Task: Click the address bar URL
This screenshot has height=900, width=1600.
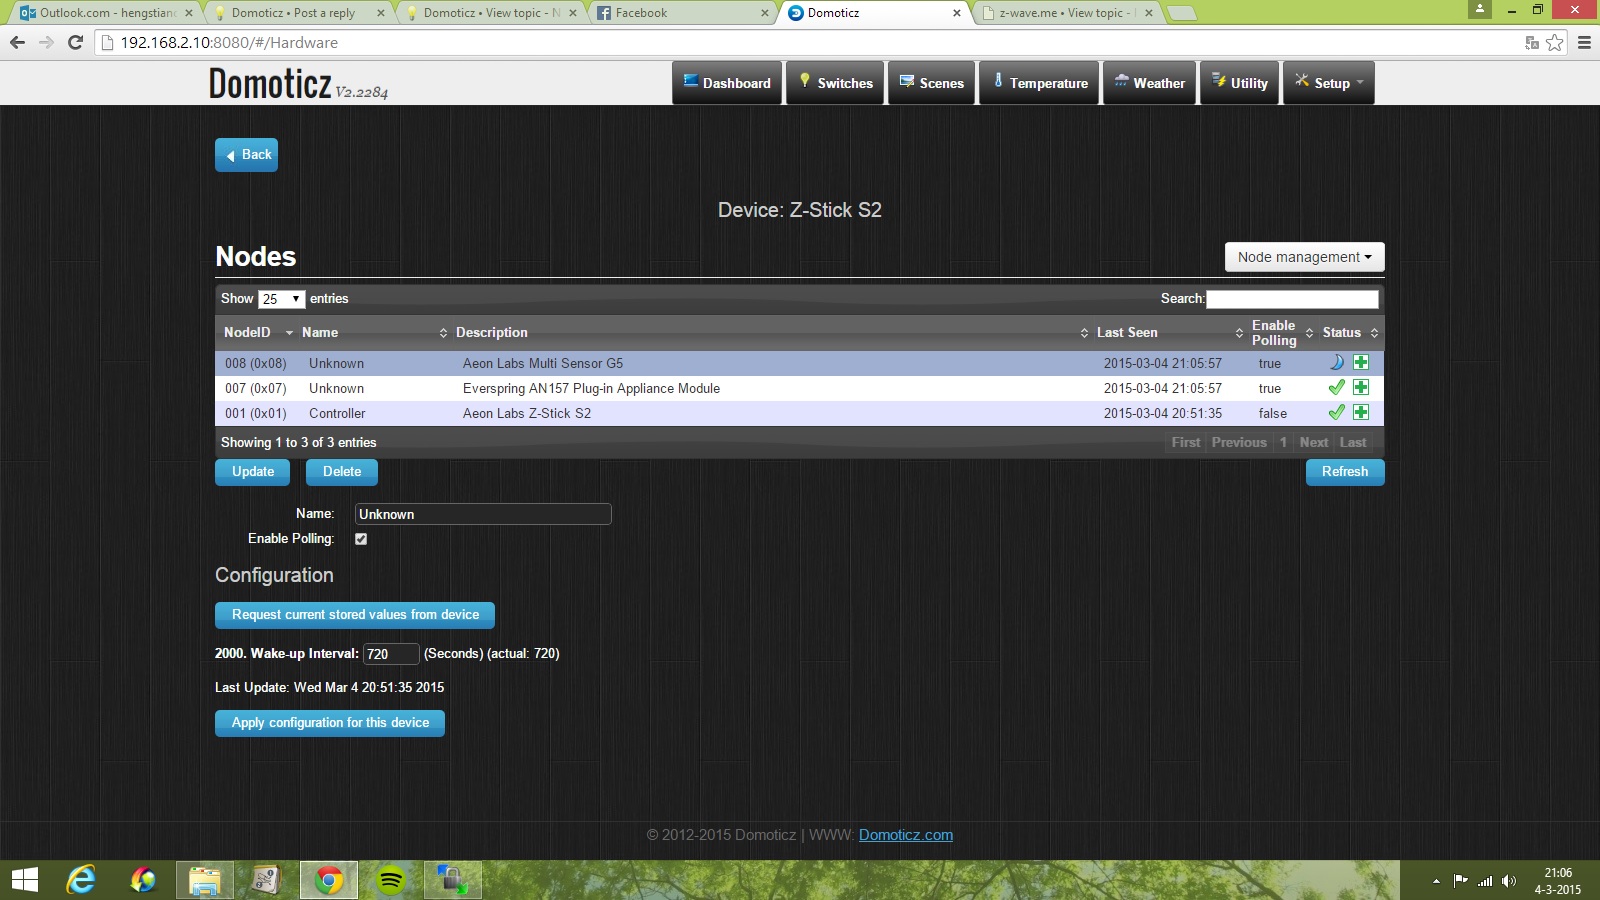Action: click(x=229, y=42)
